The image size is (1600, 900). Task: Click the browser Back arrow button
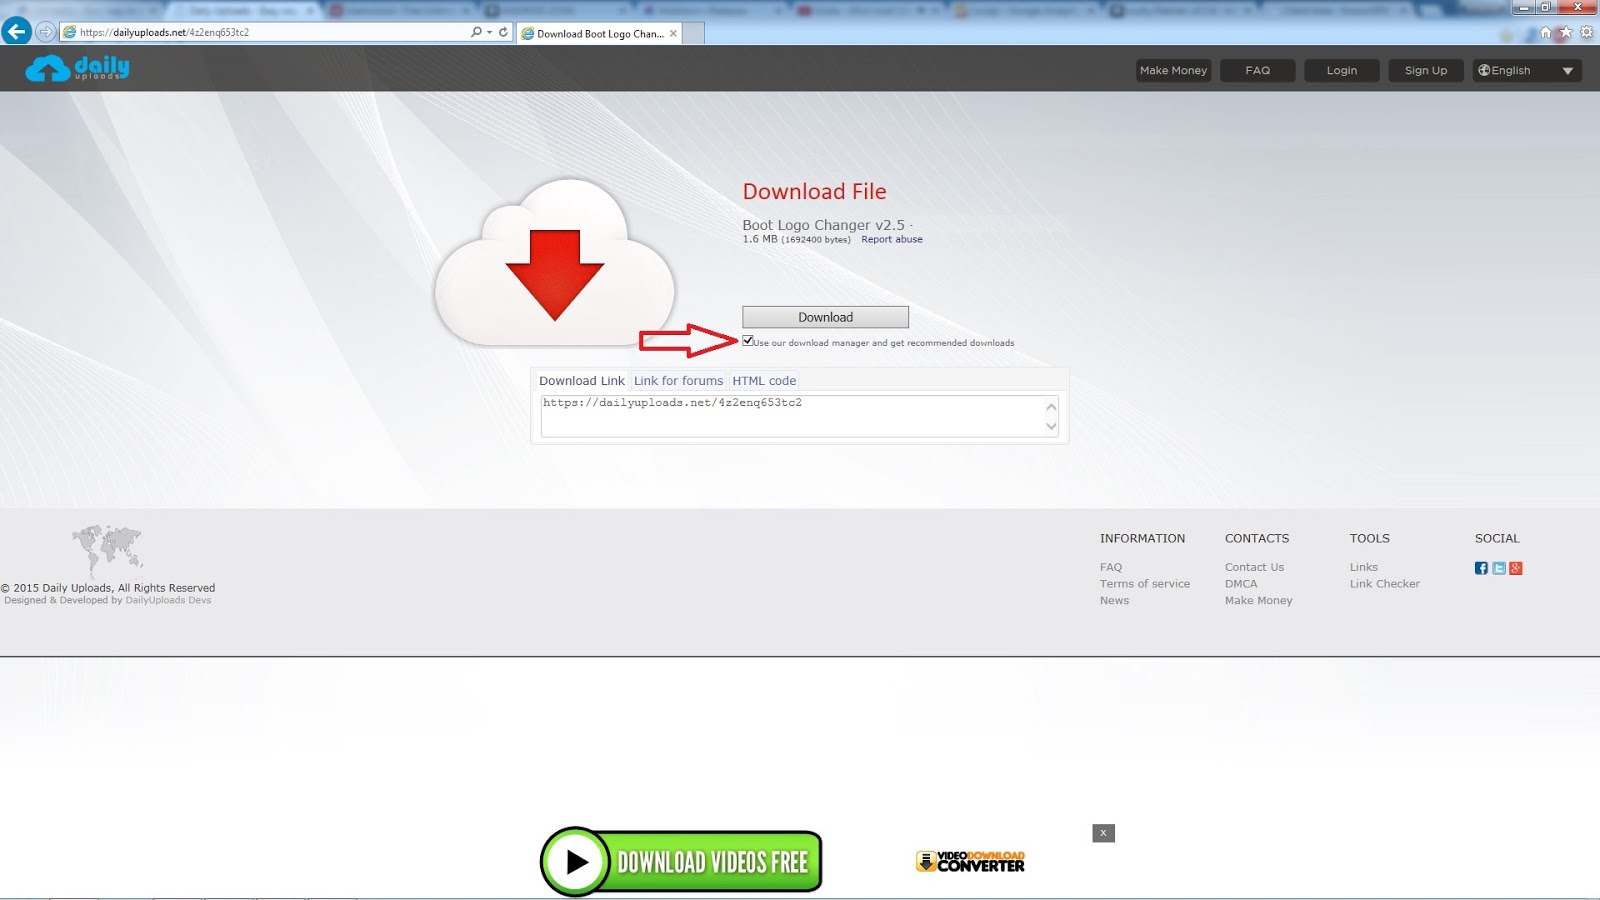point(16,32)
